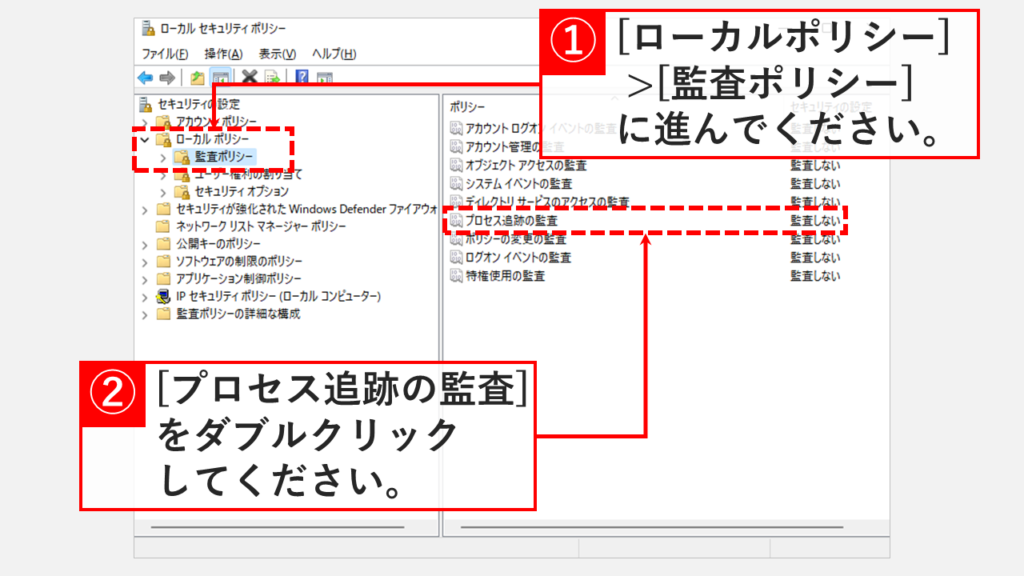Collapse the ローカル ポリシー tree node

click(x=145, y=140)
